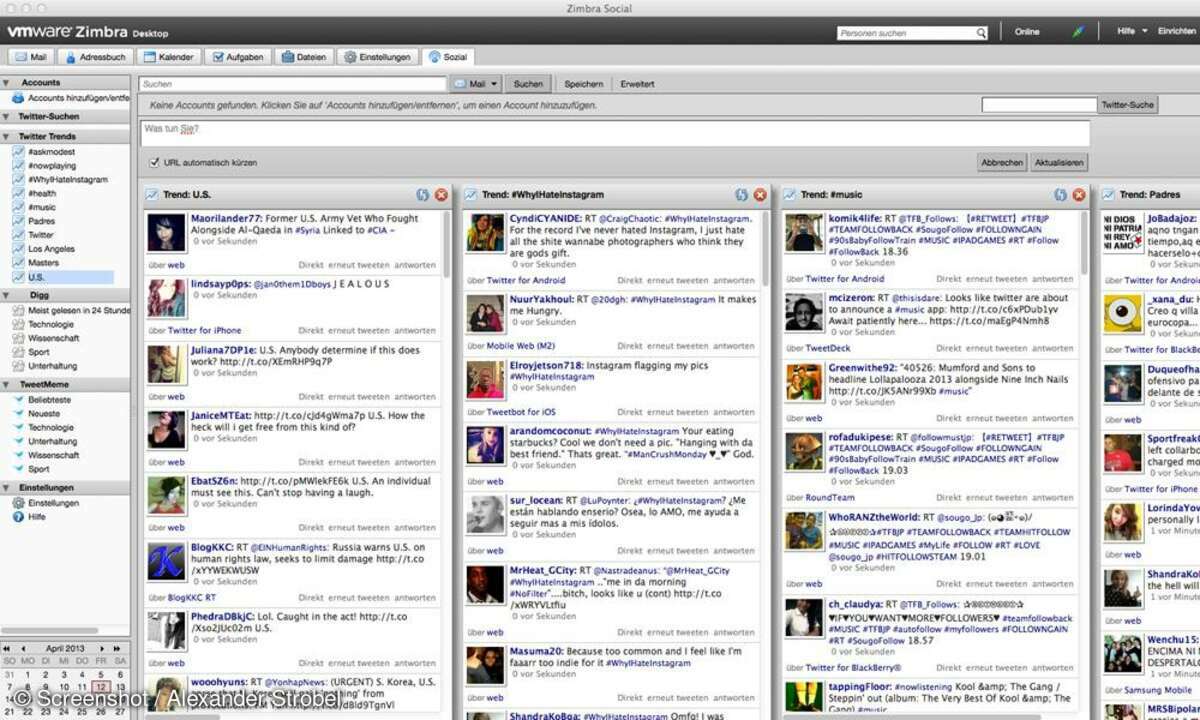Switch to the Mail tab
Image resolution: width=1200 pixels, height=720 pixels.
pyautogui.click(x=29, y=57)
